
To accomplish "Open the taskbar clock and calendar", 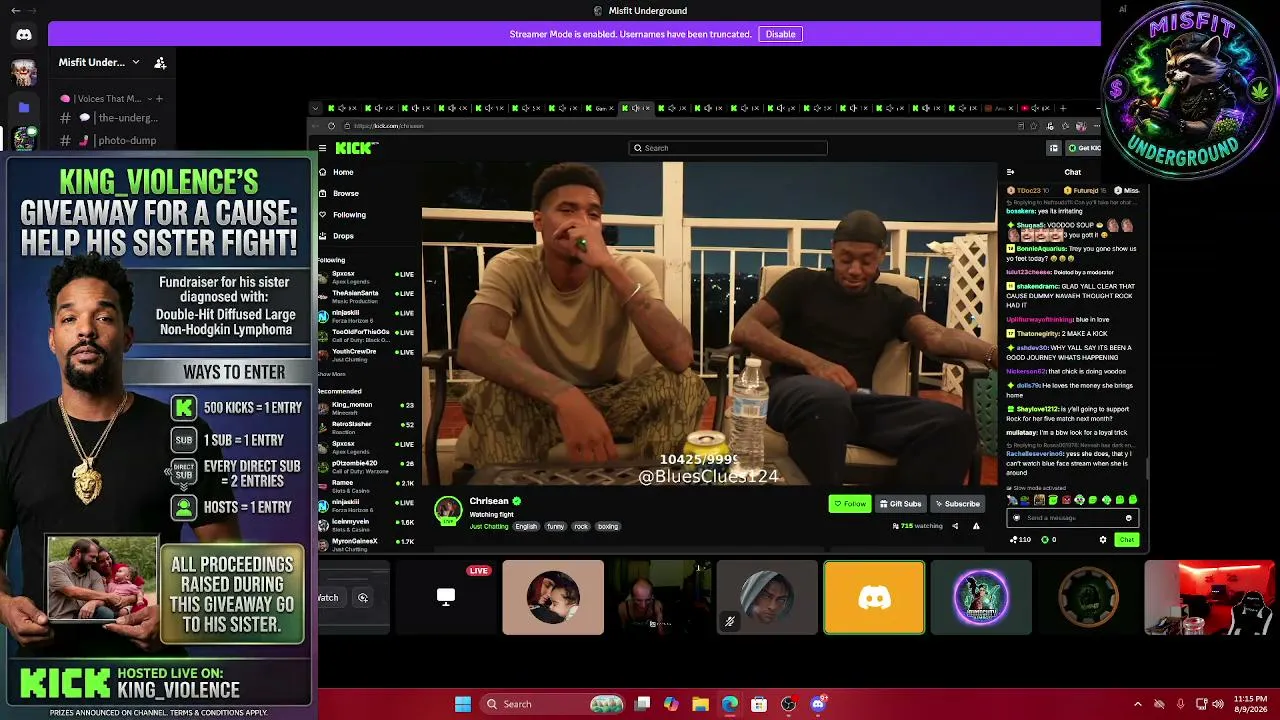I will click(1250, 704).
